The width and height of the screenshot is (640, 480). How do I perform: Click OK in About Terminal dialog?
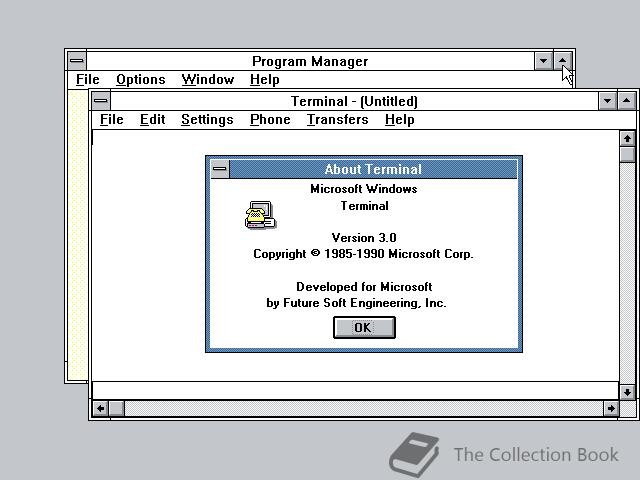point(364,327)
